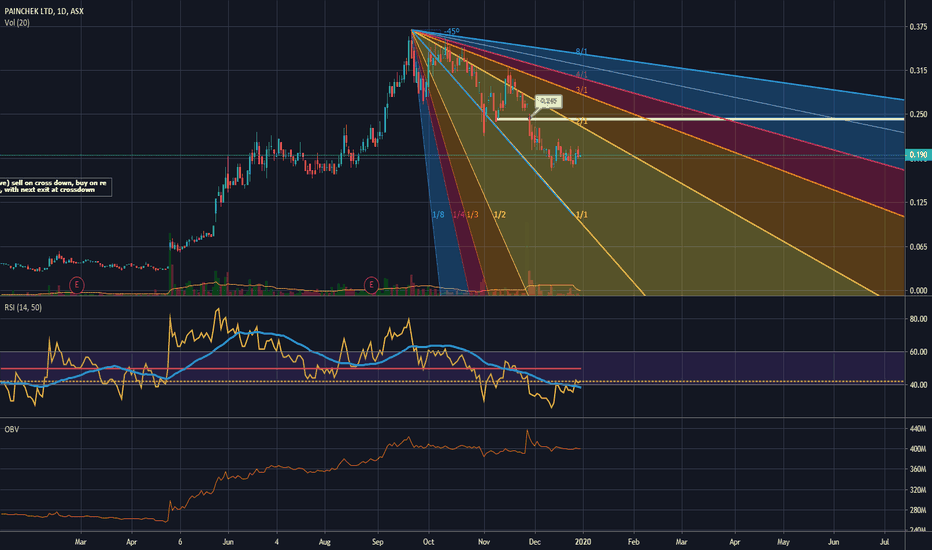
Task: Click the 4/1 Gann fan label
Action: [581, 75]
